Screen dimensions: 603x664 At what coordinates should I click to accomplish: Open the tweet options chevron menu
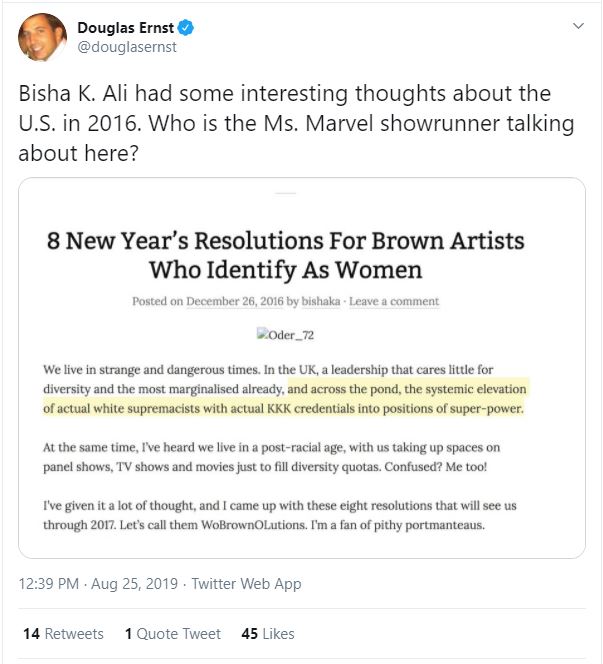pyautogui.click(x=578, y=25)
